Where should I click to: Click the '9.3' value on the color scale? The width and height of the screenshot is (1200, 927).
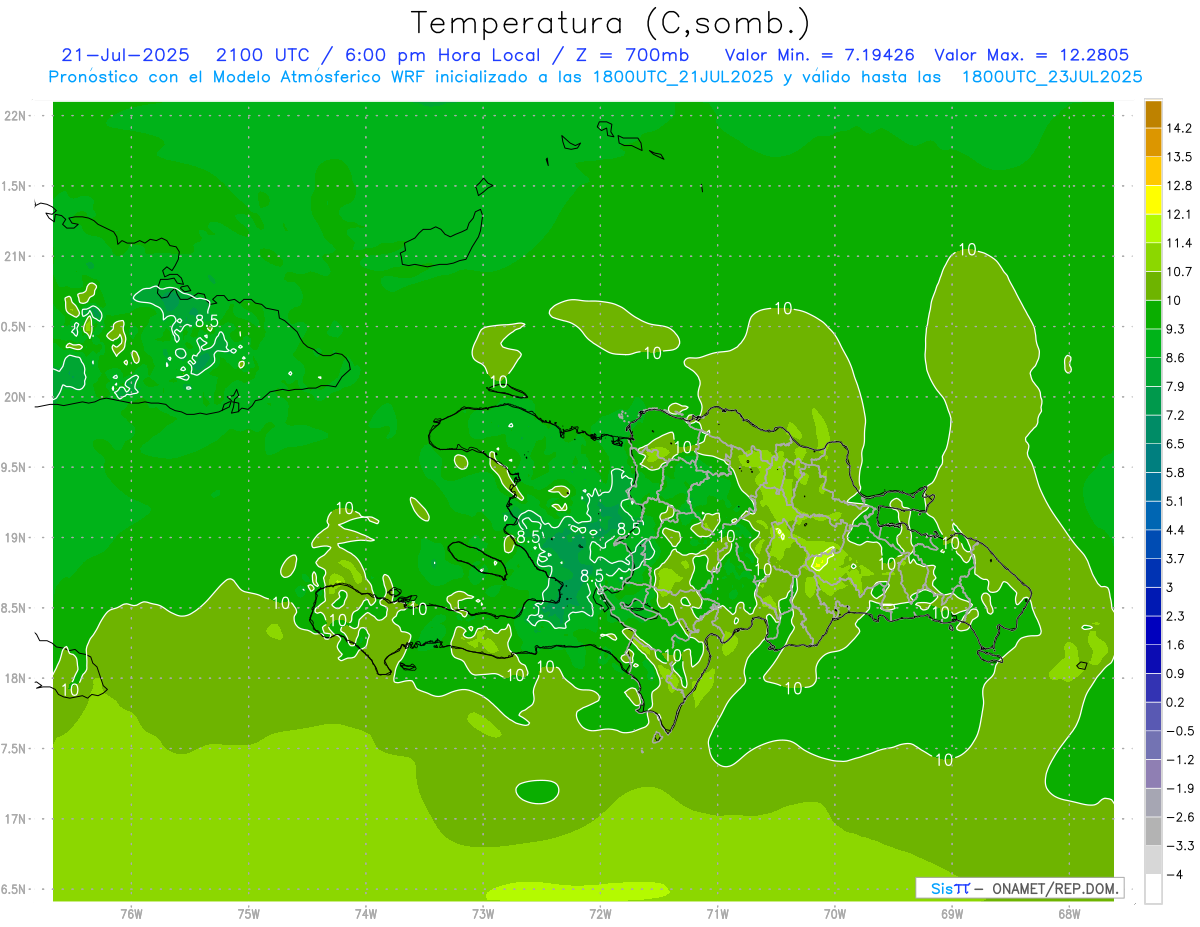click(1176, 329)
